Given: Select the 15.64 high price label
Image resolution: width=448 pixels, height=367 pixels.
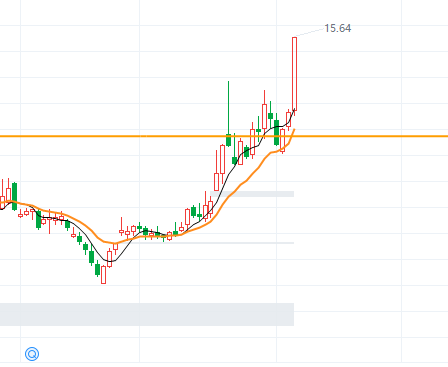Looking at the screenshot, I should pyautogui.click(x=337, y=28).
